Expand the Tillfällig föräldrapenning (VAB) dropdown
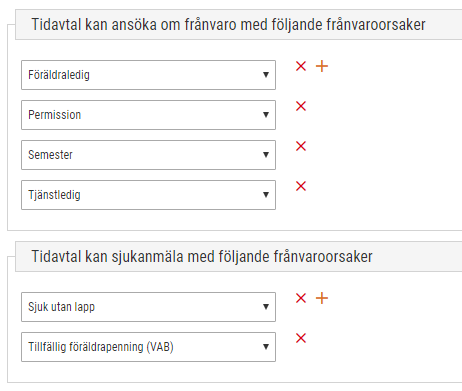Screen dimensions: 462x391 click(148, 347)
